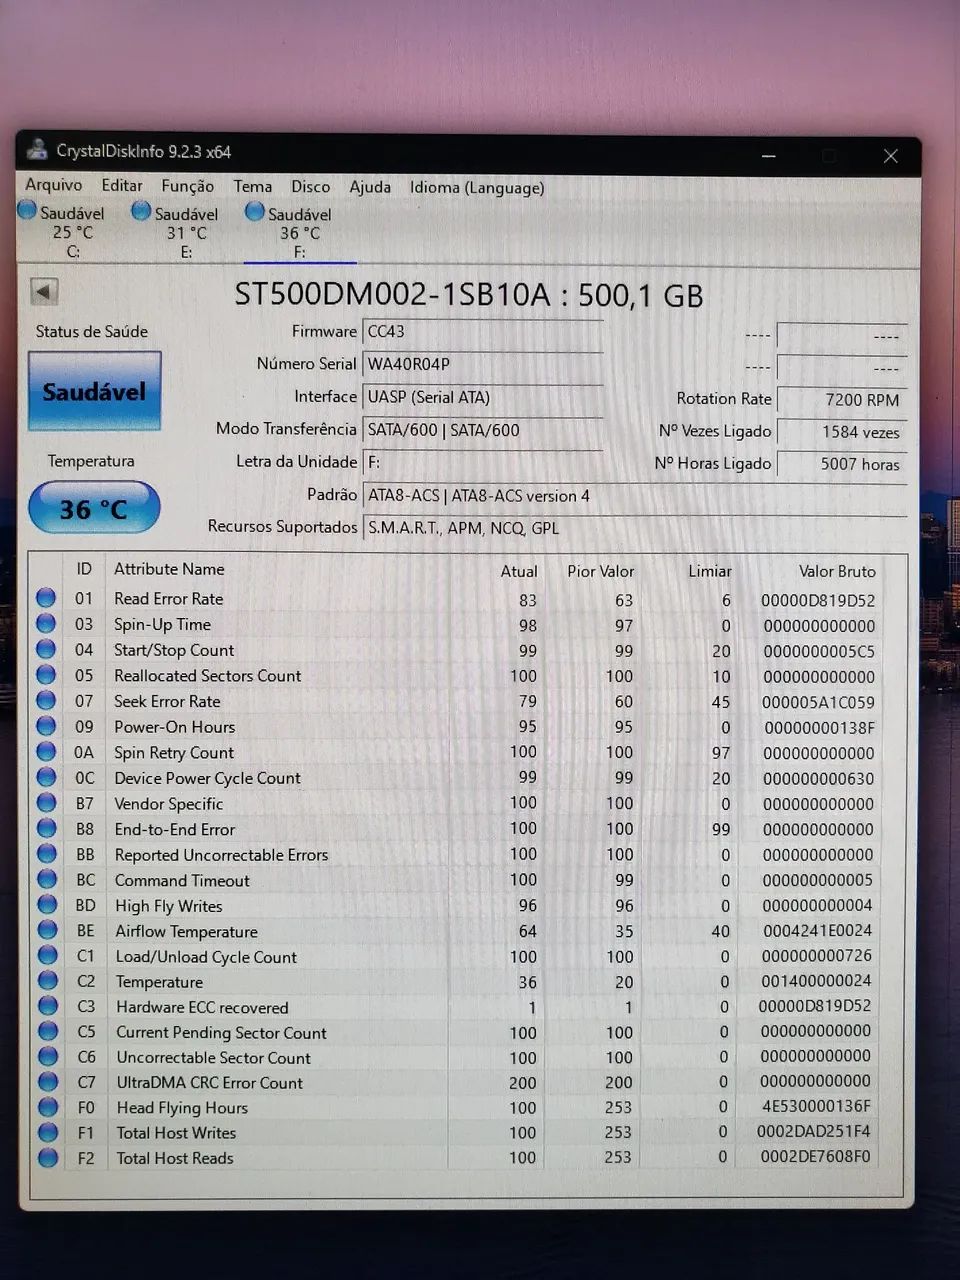Click the status icon for Seek Error Rate
The width and height of the screenshot is (960, 1280).
point(46,700)
